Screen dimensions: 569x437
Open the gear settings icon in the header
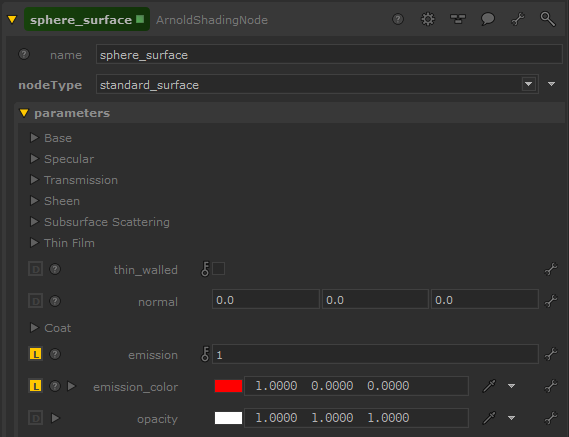point(428,19)
